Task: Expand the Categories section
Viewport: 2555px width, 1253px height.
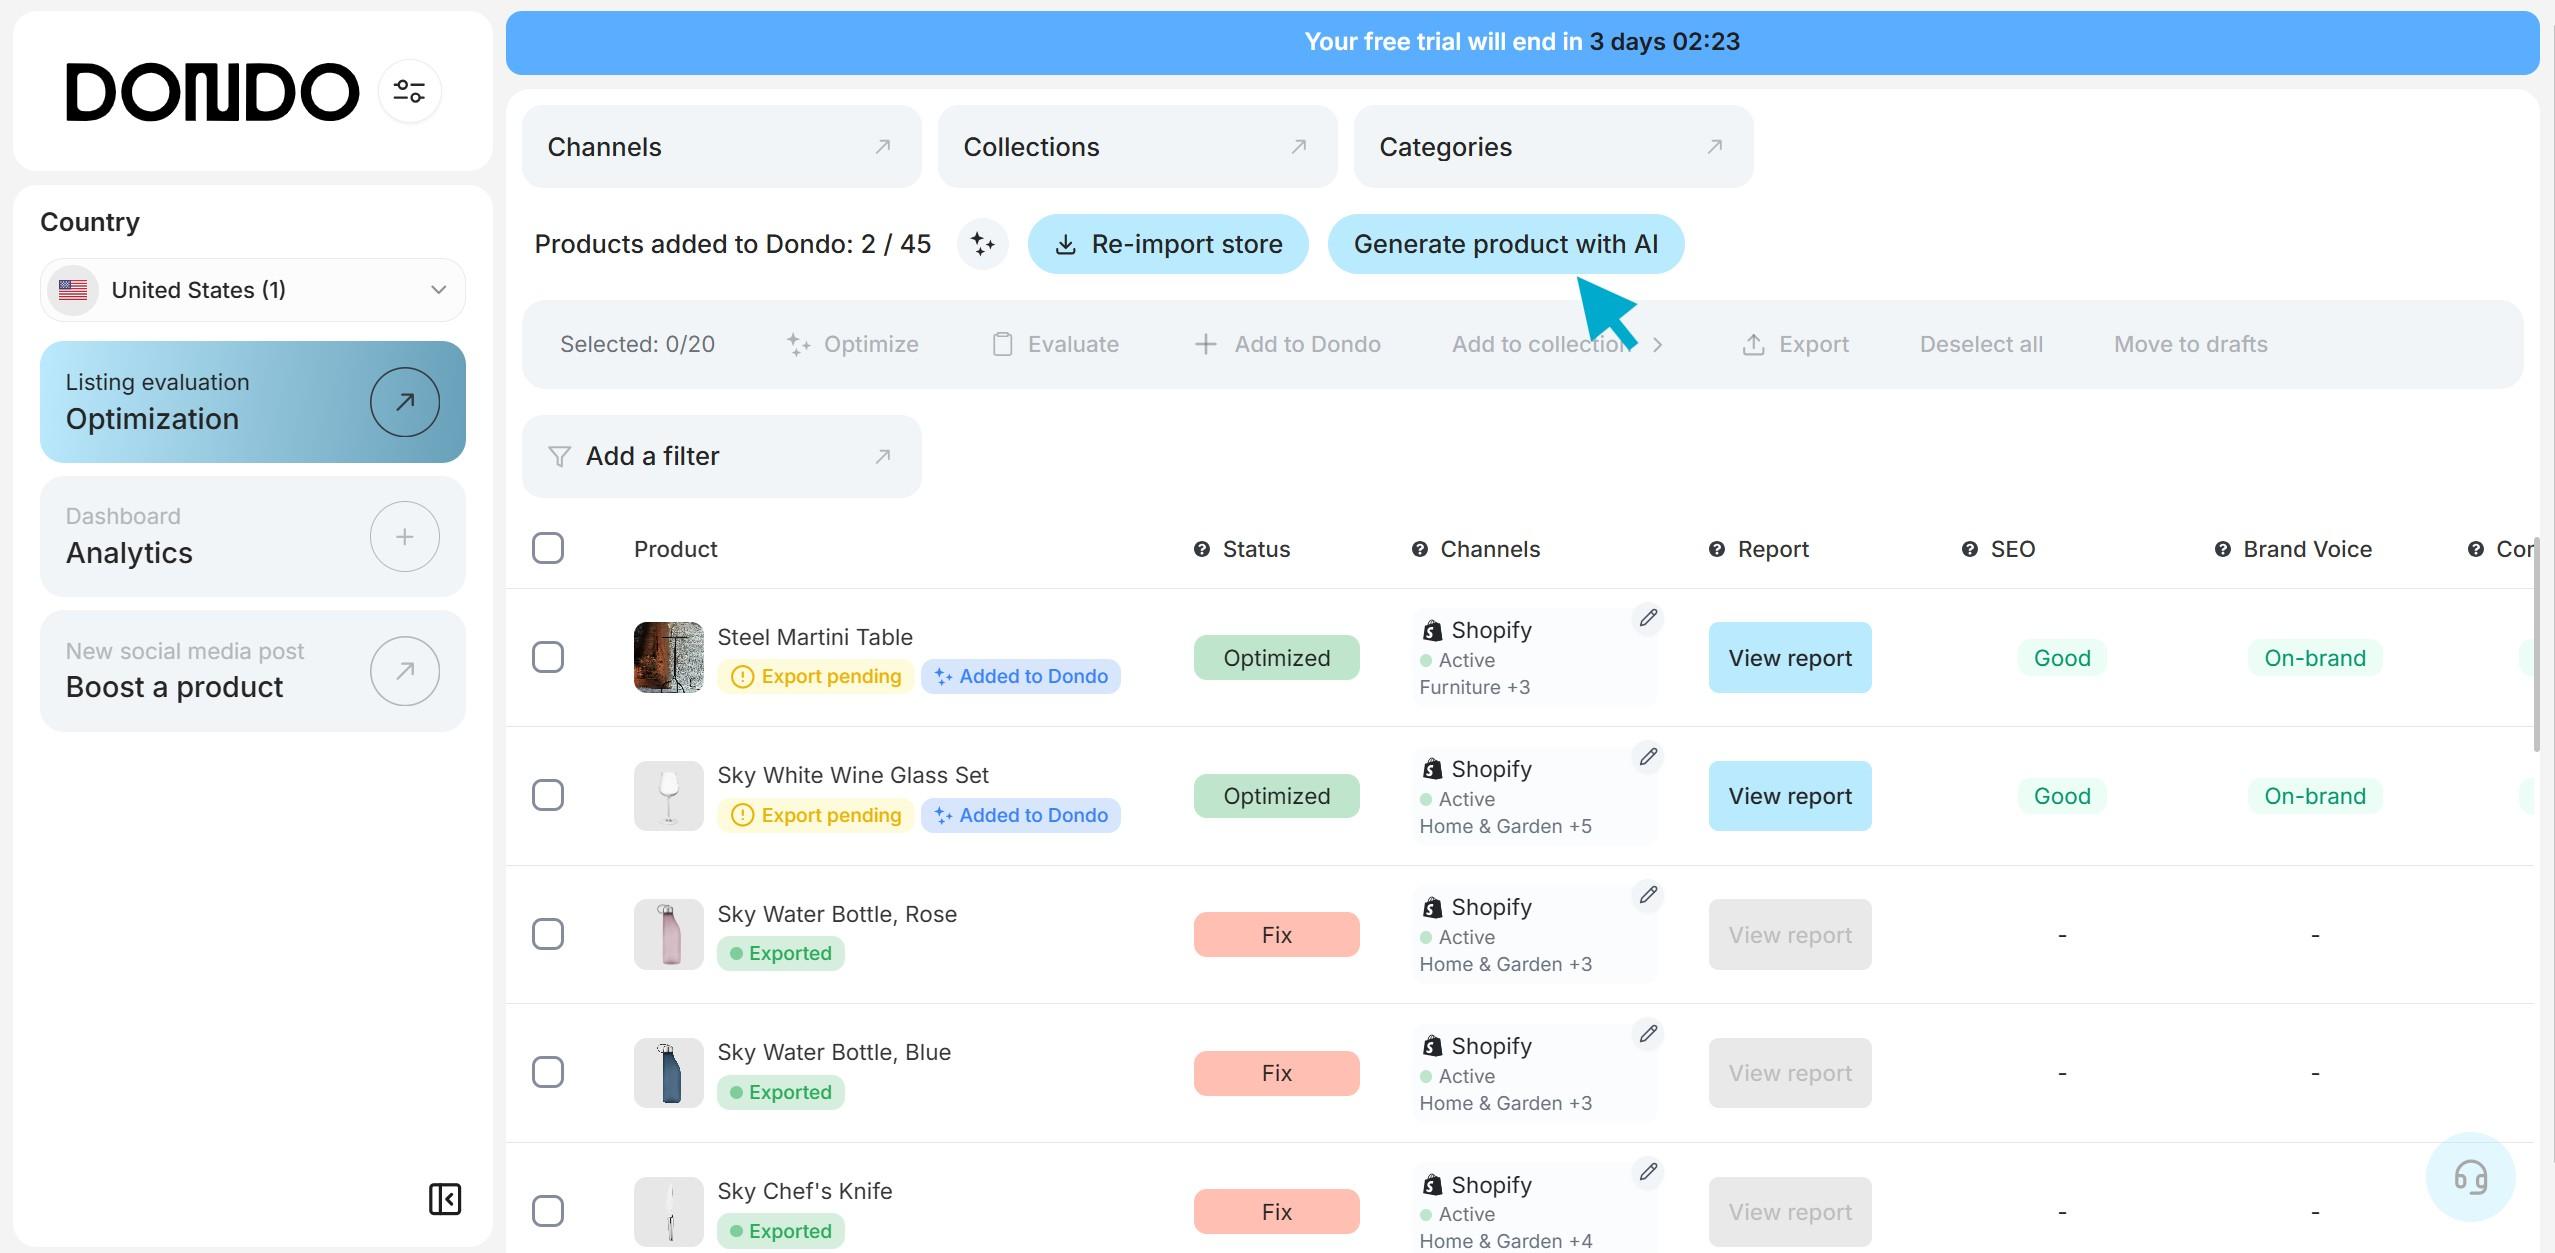Action: tap(1552, 147)
